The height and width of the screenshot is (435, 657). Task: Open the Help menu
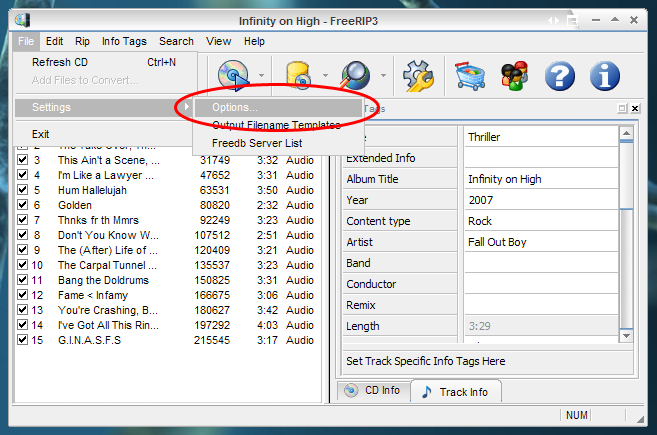[254, 41]
